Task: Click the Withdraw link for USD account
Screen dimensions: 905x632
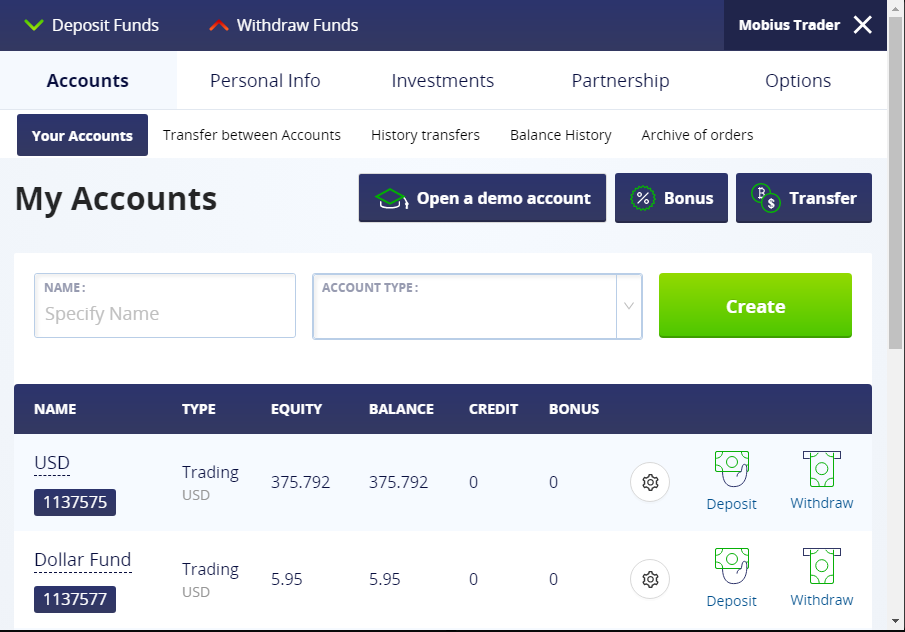Action: click(x=822, y=503)
